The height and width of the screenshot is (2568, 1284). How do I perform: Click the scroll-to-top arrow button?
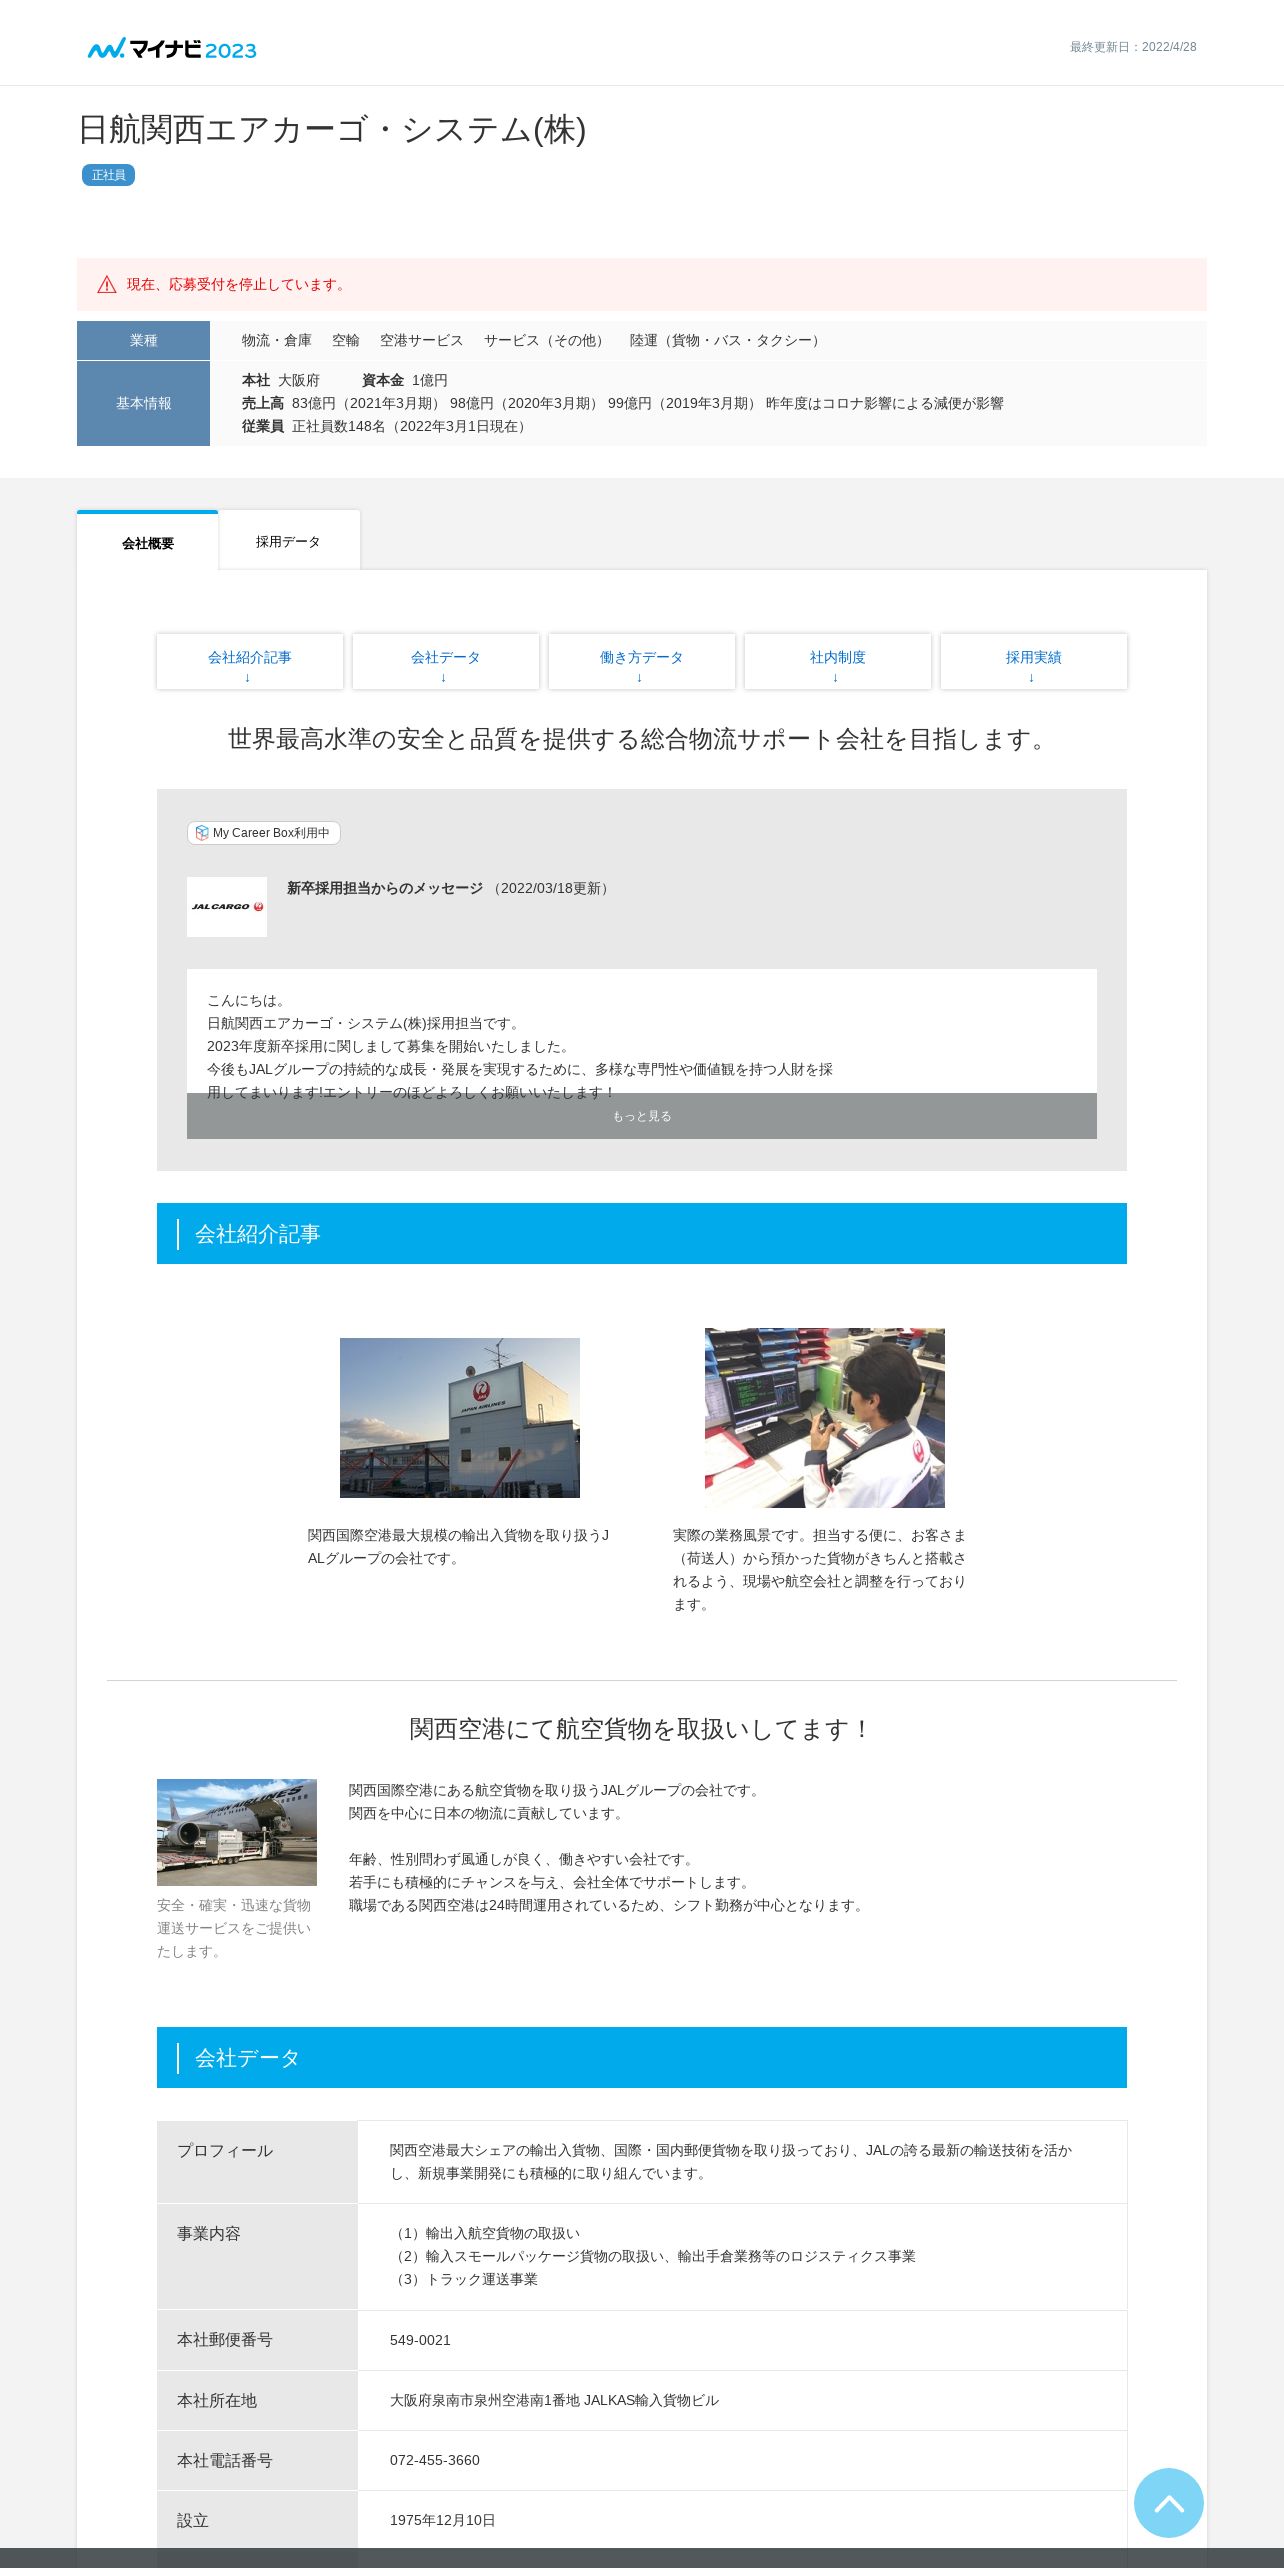[x=1168, y=2502]
